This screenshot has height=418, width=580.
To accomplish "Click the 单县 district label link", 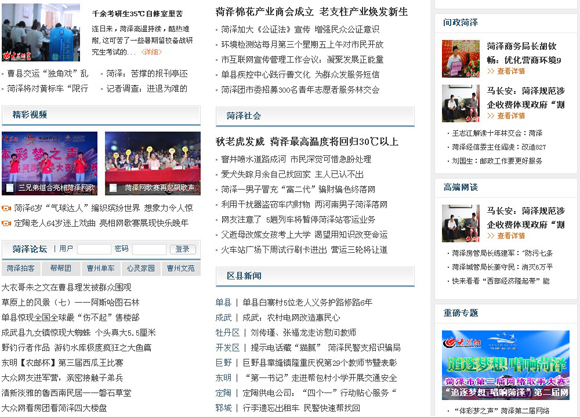I will [x=223, y=303].
